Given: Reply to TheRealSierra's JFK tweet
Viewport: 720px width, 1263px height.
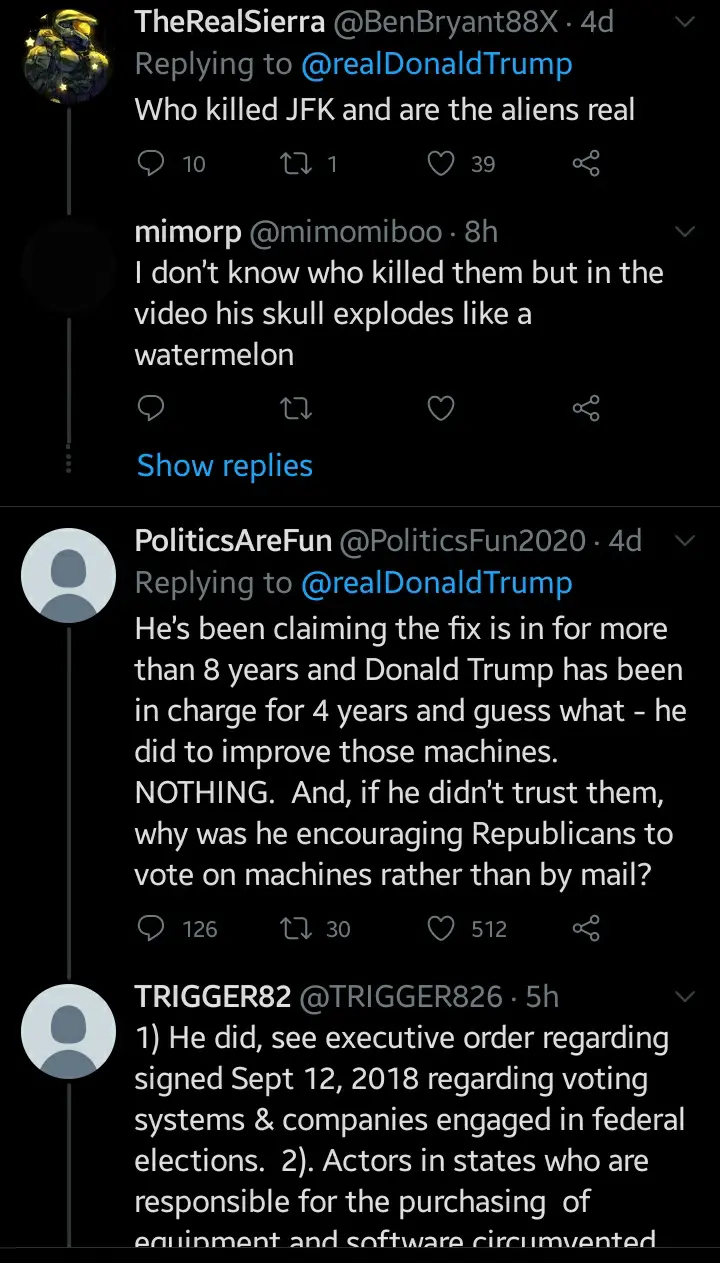Looking at the screenshot, I should 150,163.
